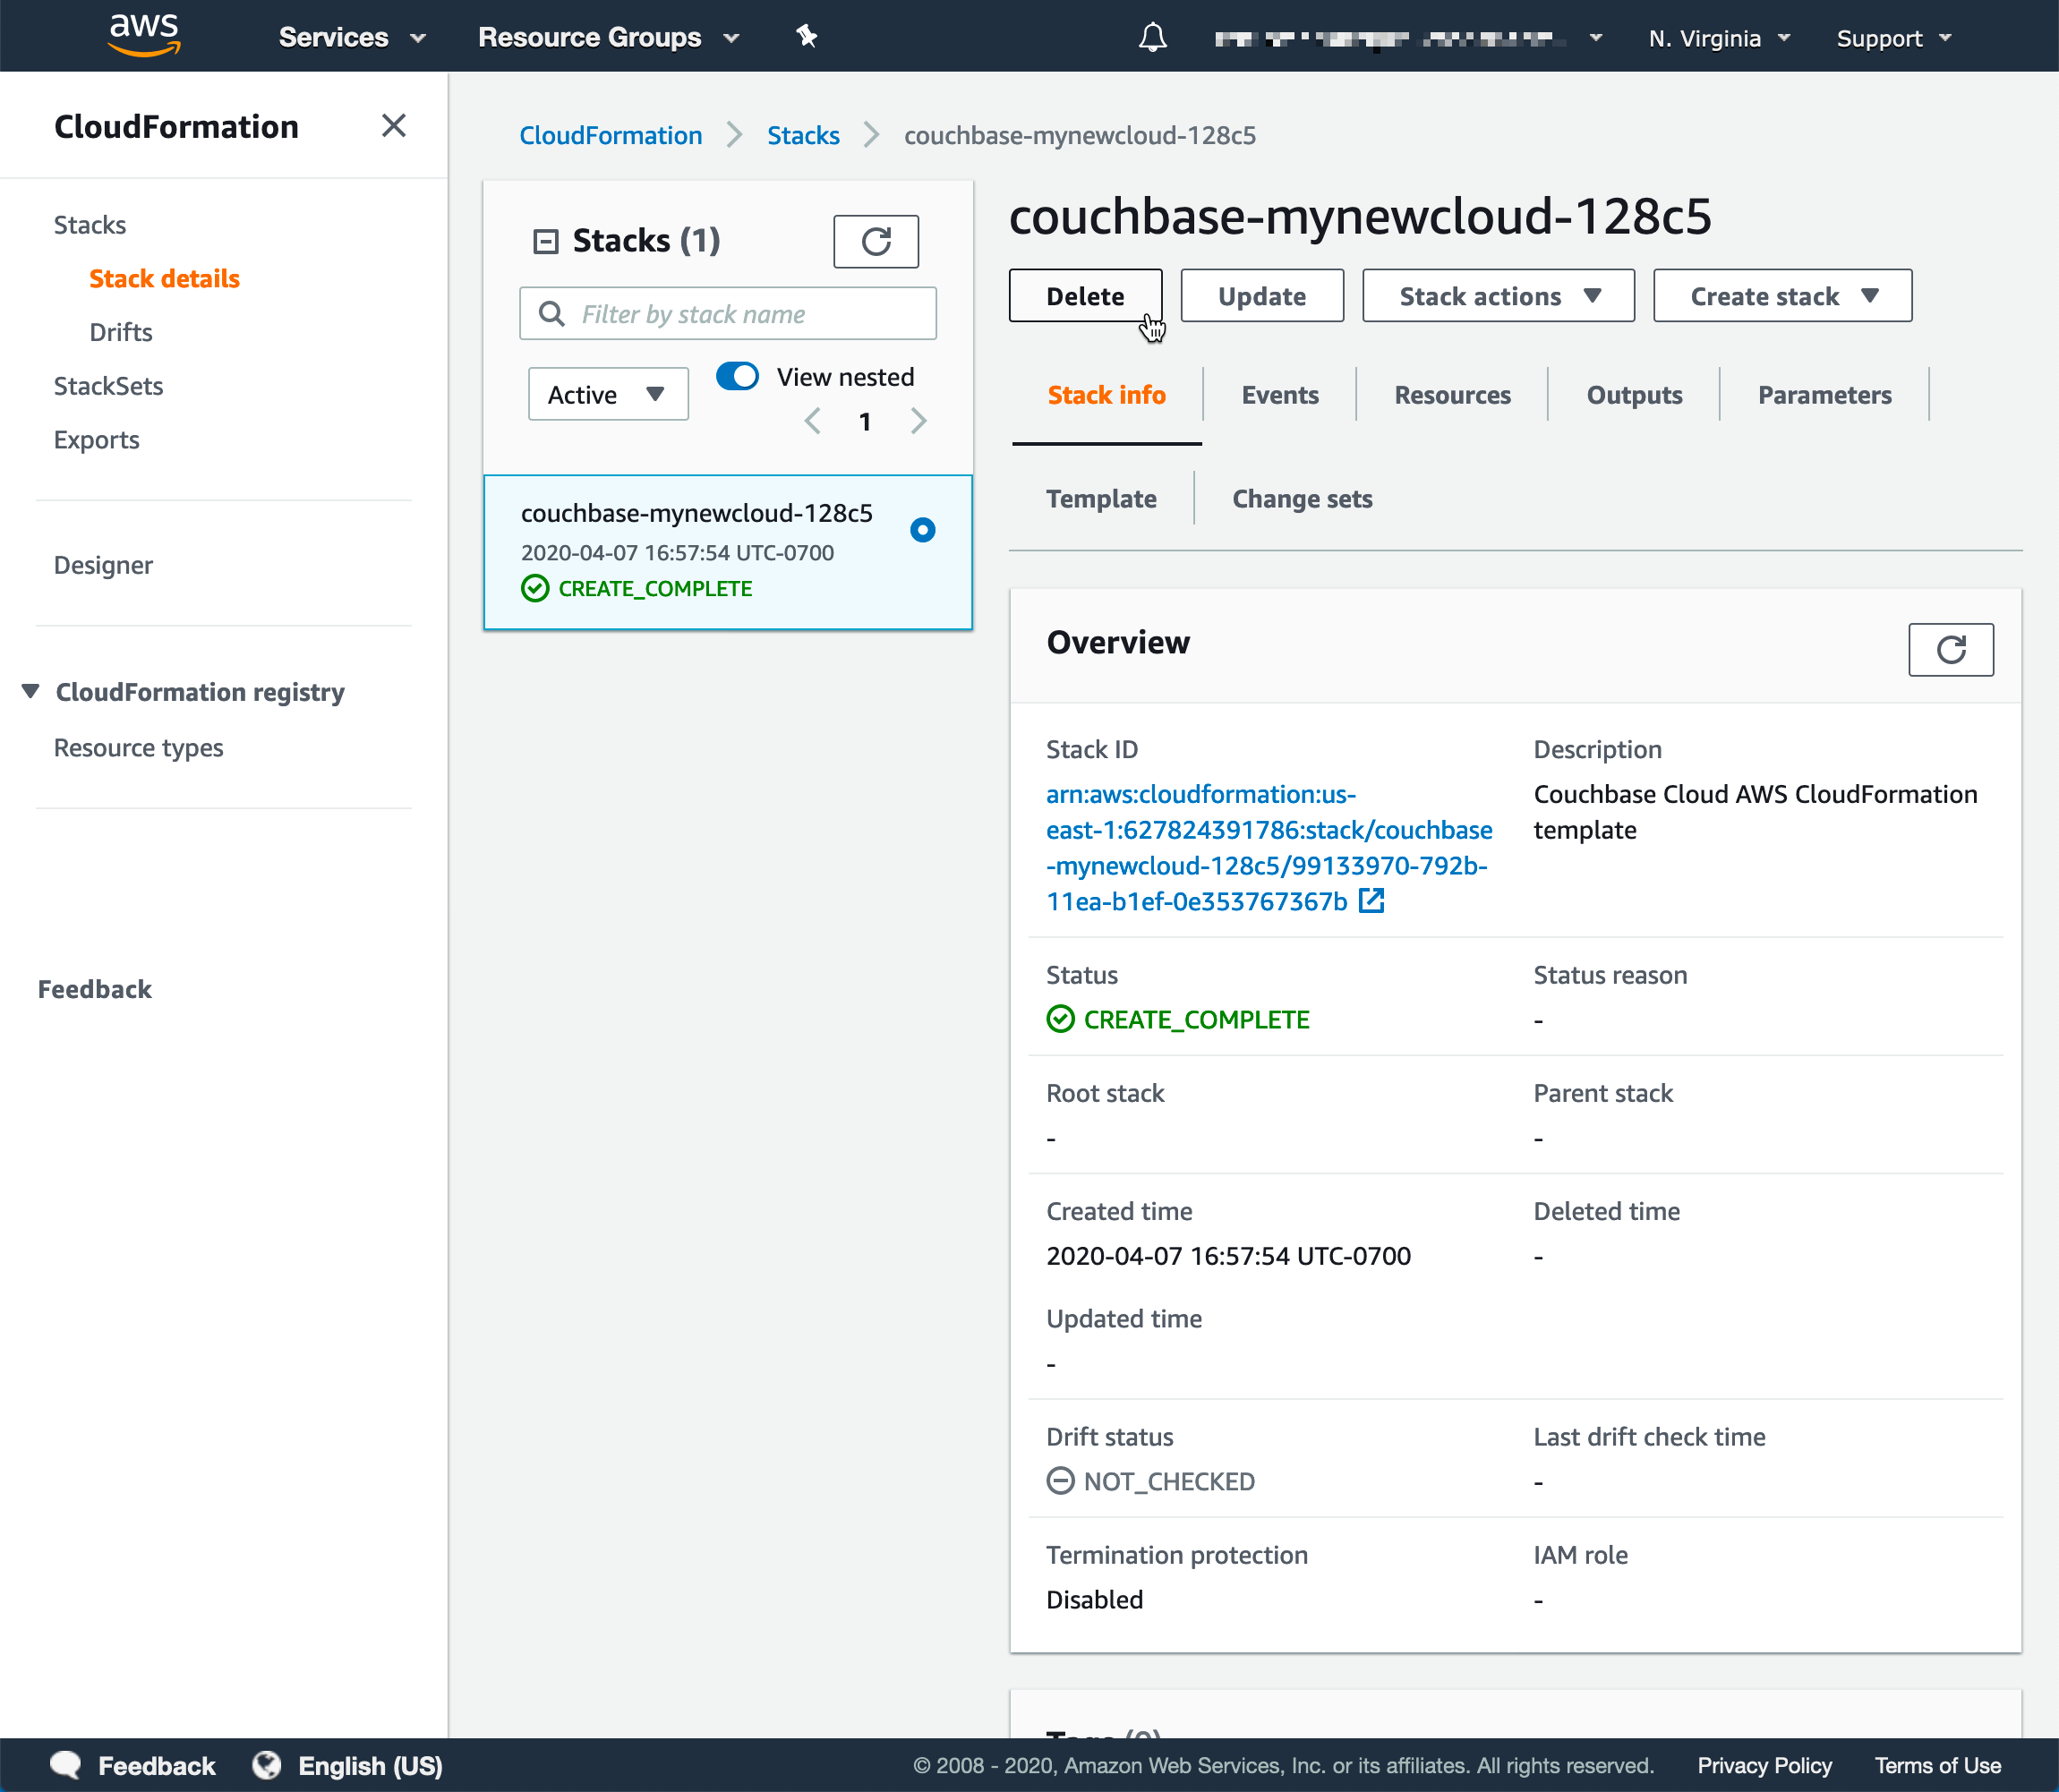Open the Stack actions dropdown
Screen dimensions: 2059x1792
[x=1496, y=295]
